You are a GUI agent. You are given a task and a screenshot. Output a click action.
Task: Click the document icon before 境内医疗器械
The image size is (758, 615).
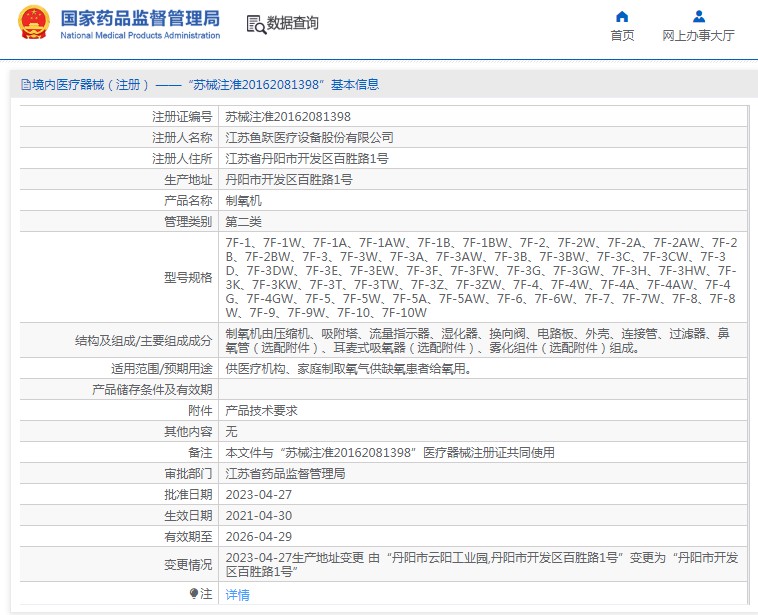(x=26, y=85)
